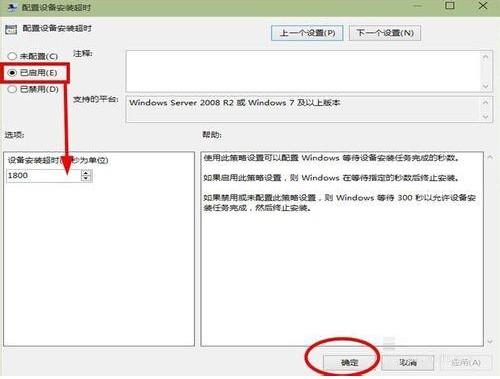The image size is (500, 379).
Task: Select the 已启用(E) radio button
Action: point(12,72)
